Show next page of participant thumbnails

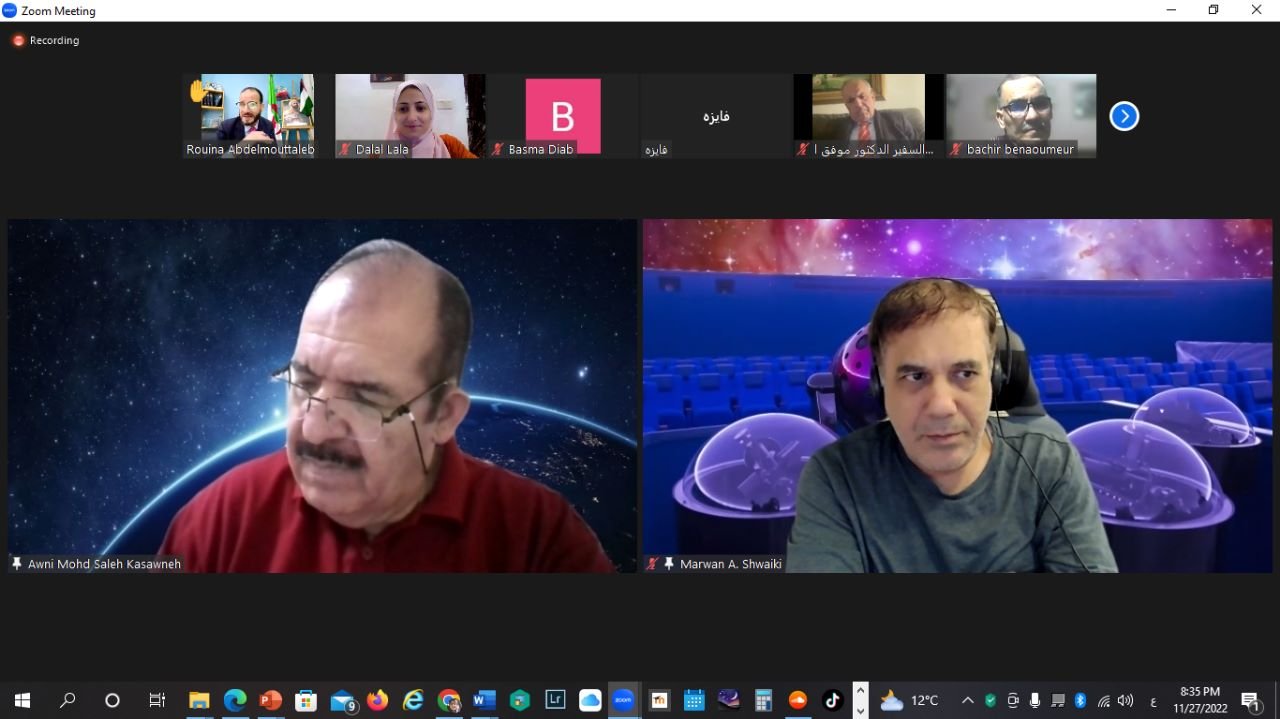1124,117
